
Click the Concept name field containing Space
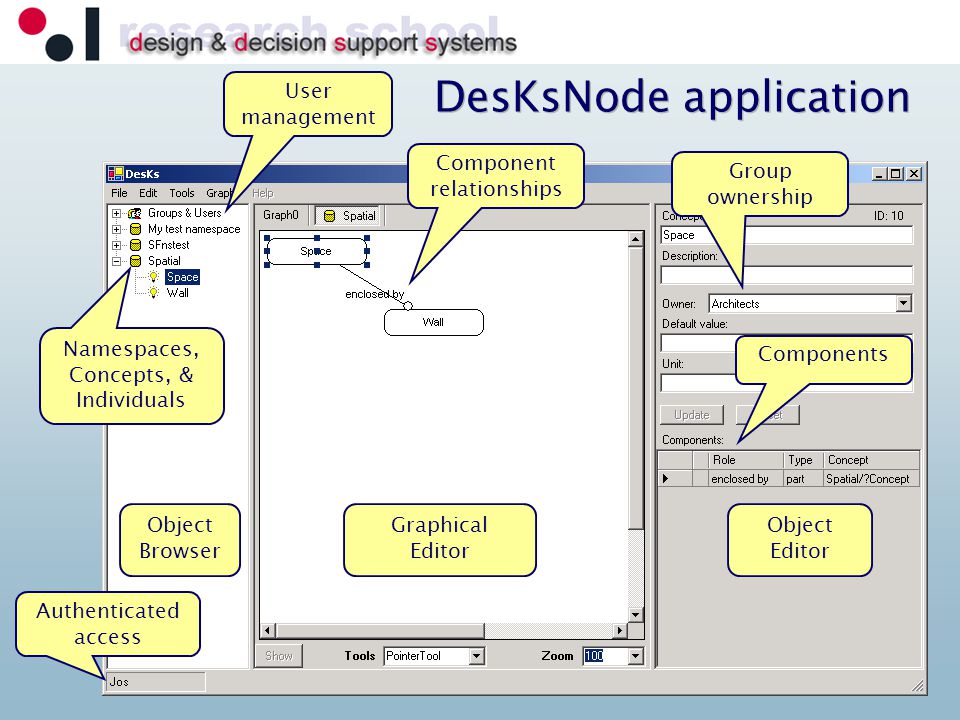point(787,235)
